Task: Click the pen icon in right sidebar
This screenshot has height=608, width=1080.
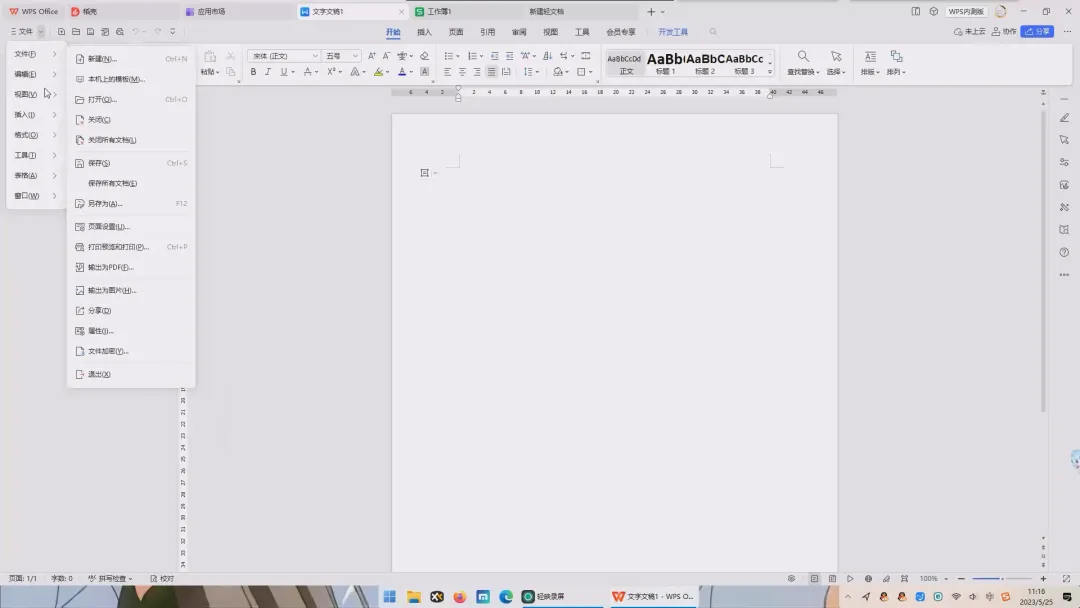Action: (1064, 118)
